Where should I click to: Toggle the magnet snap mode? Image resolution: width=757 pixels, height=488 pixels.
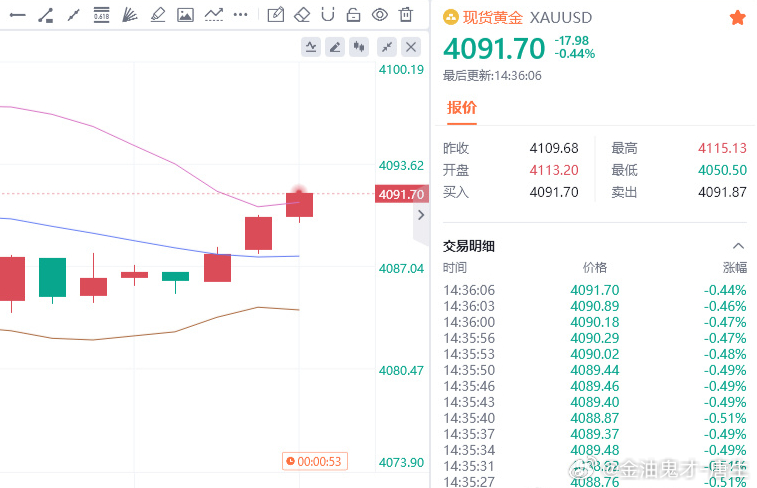click(328, 15)
